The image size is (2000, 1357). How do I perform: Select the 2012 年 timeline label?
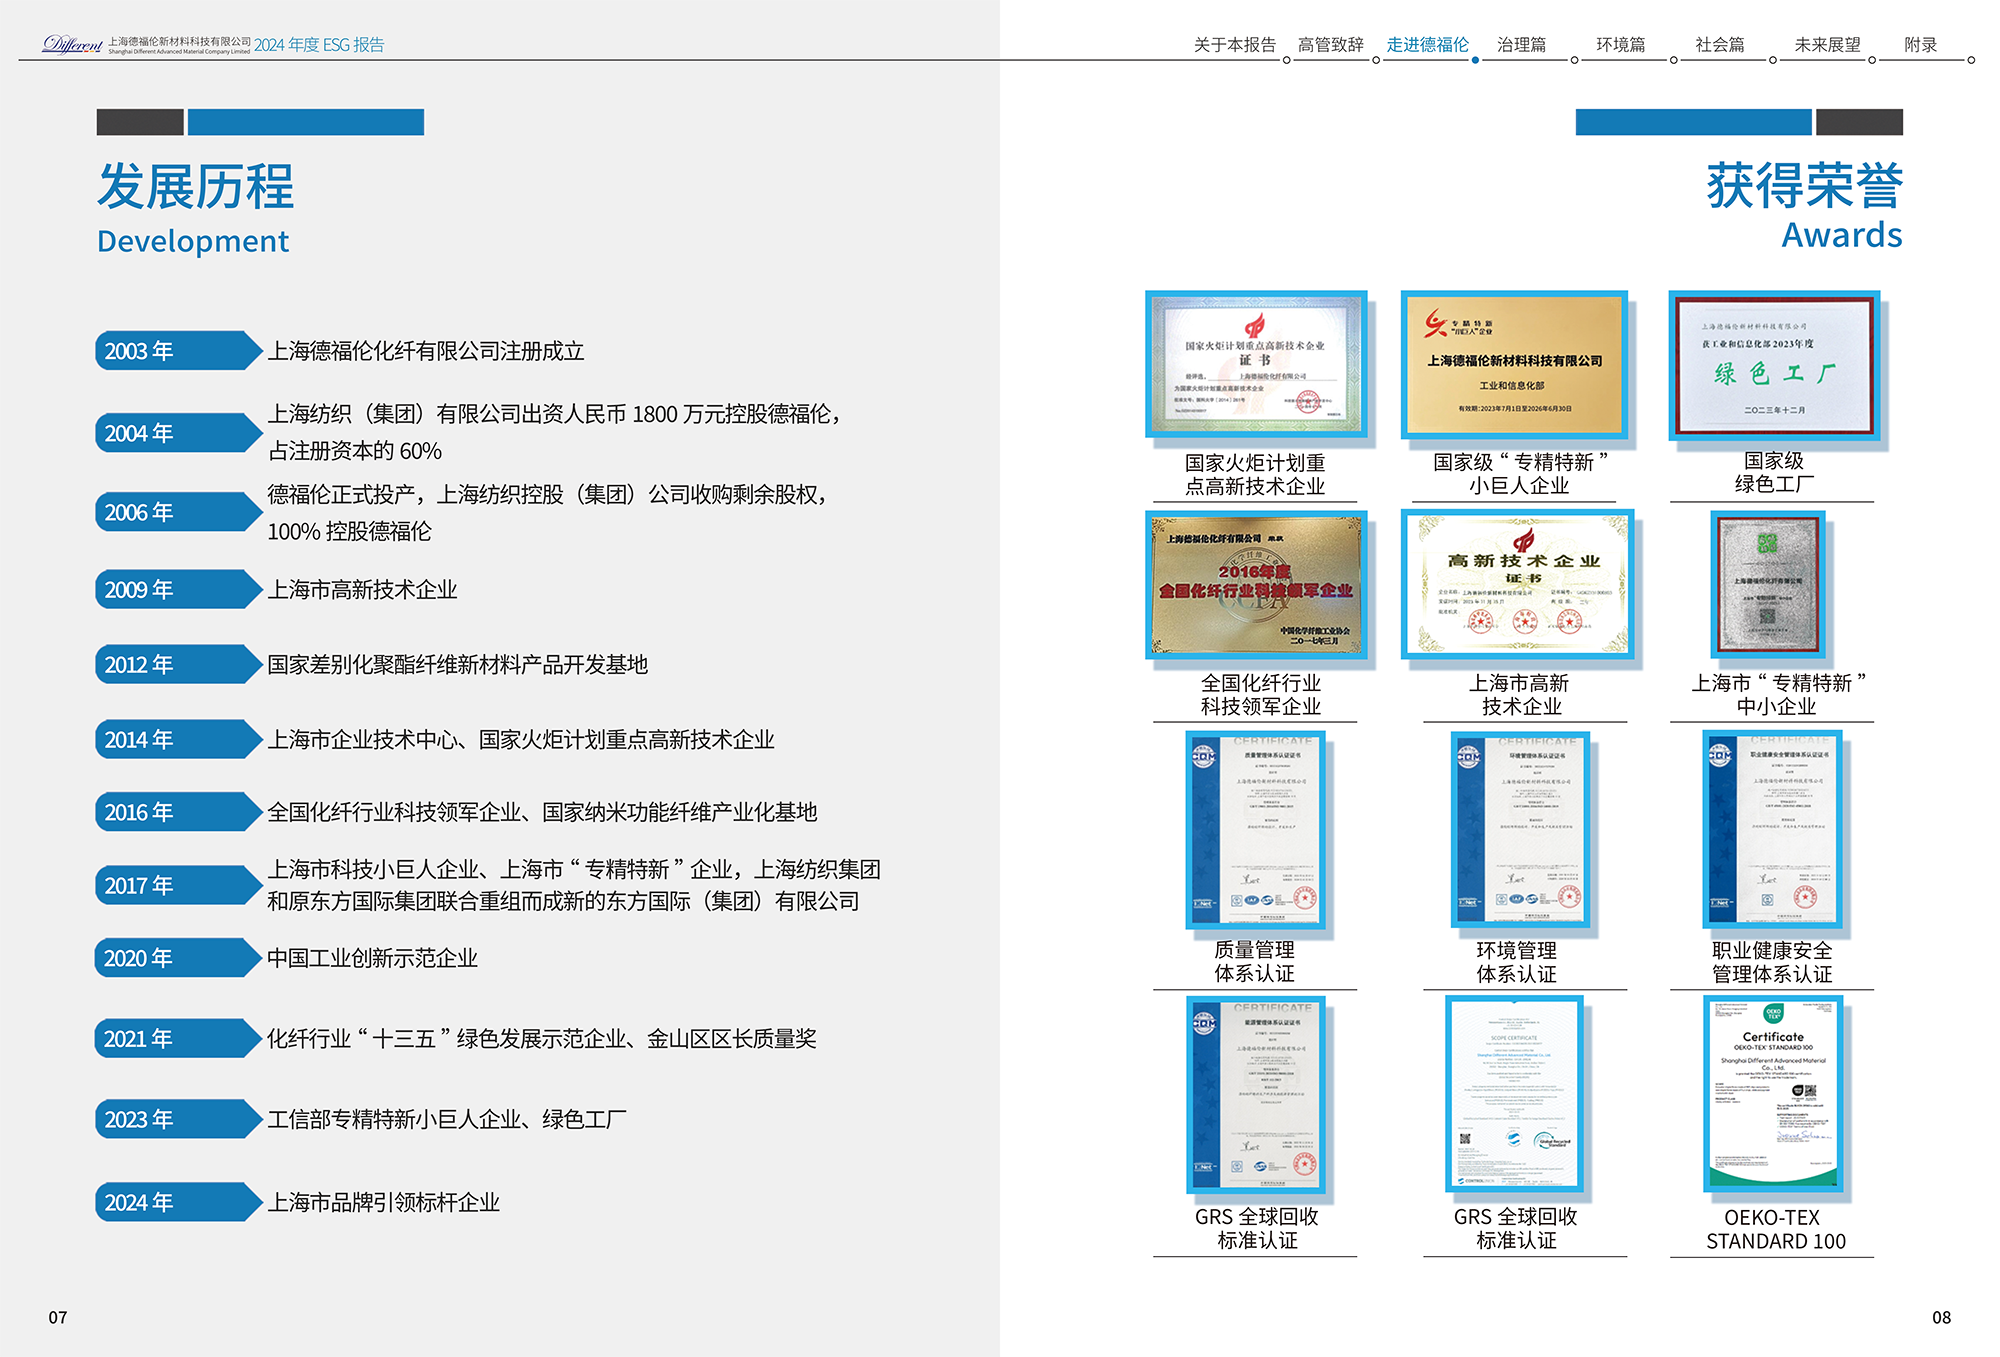[178, 665]
